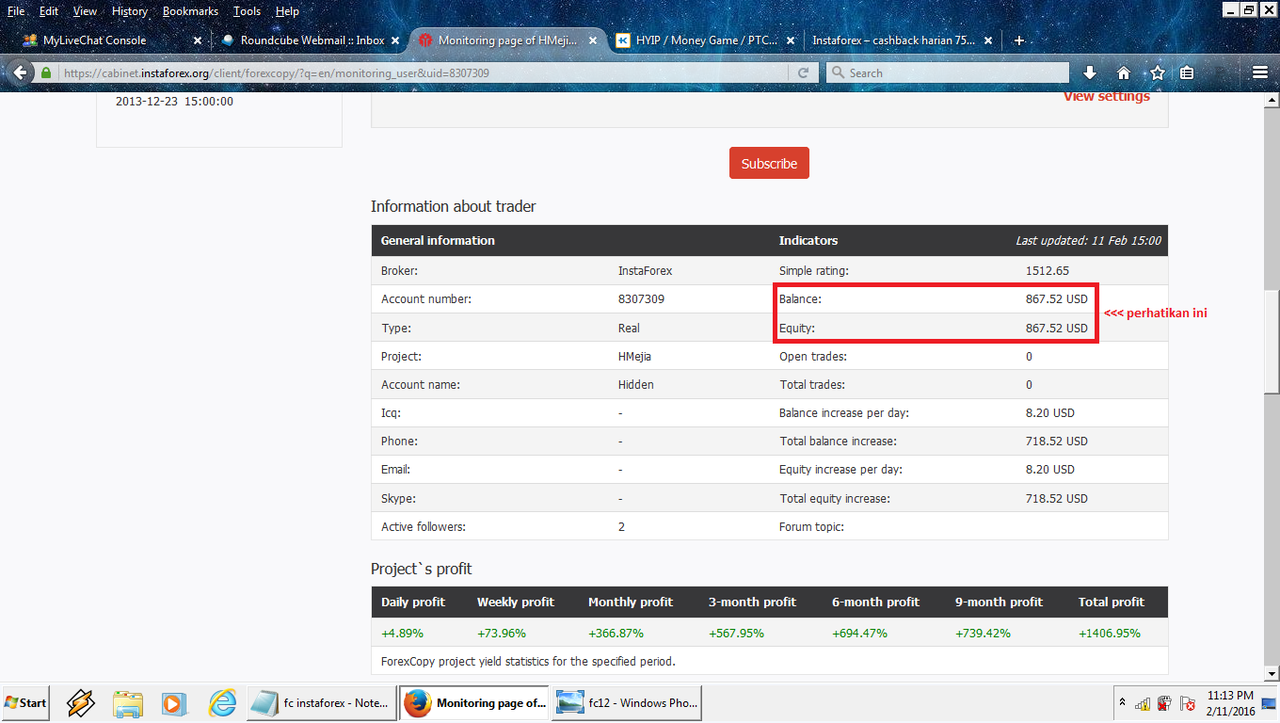Switch to HYIP / Money Game tab
The image size is (1280, 723).
point(706,41)
